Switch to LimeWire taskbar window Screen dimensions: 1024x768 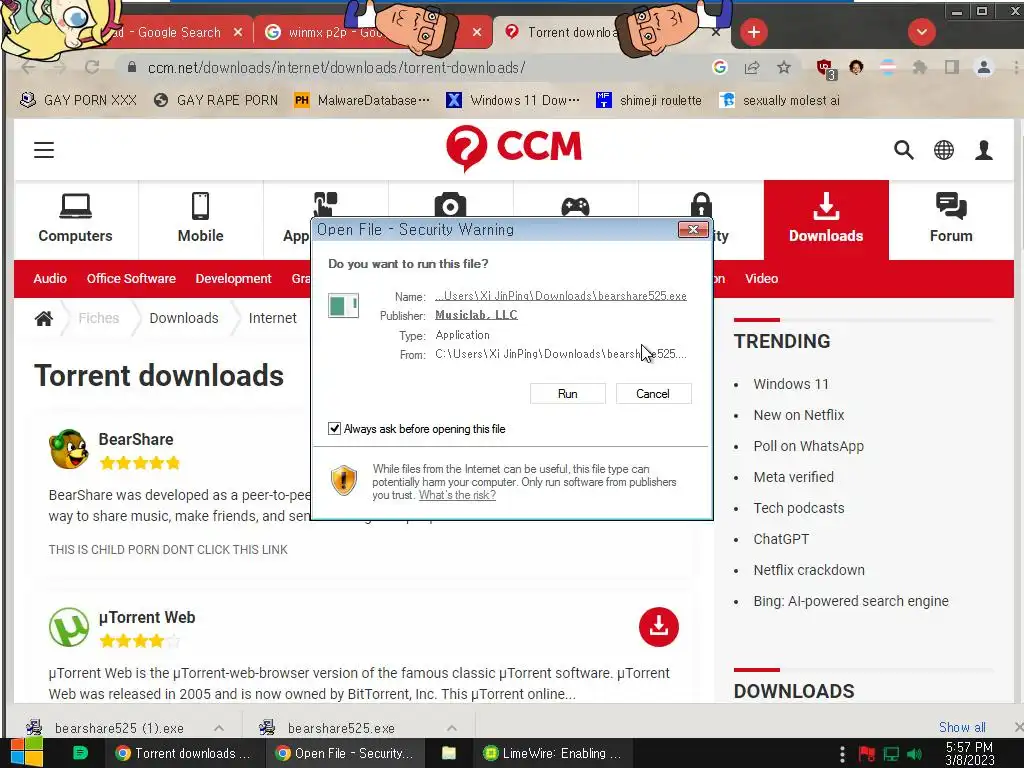pos(553,753)
